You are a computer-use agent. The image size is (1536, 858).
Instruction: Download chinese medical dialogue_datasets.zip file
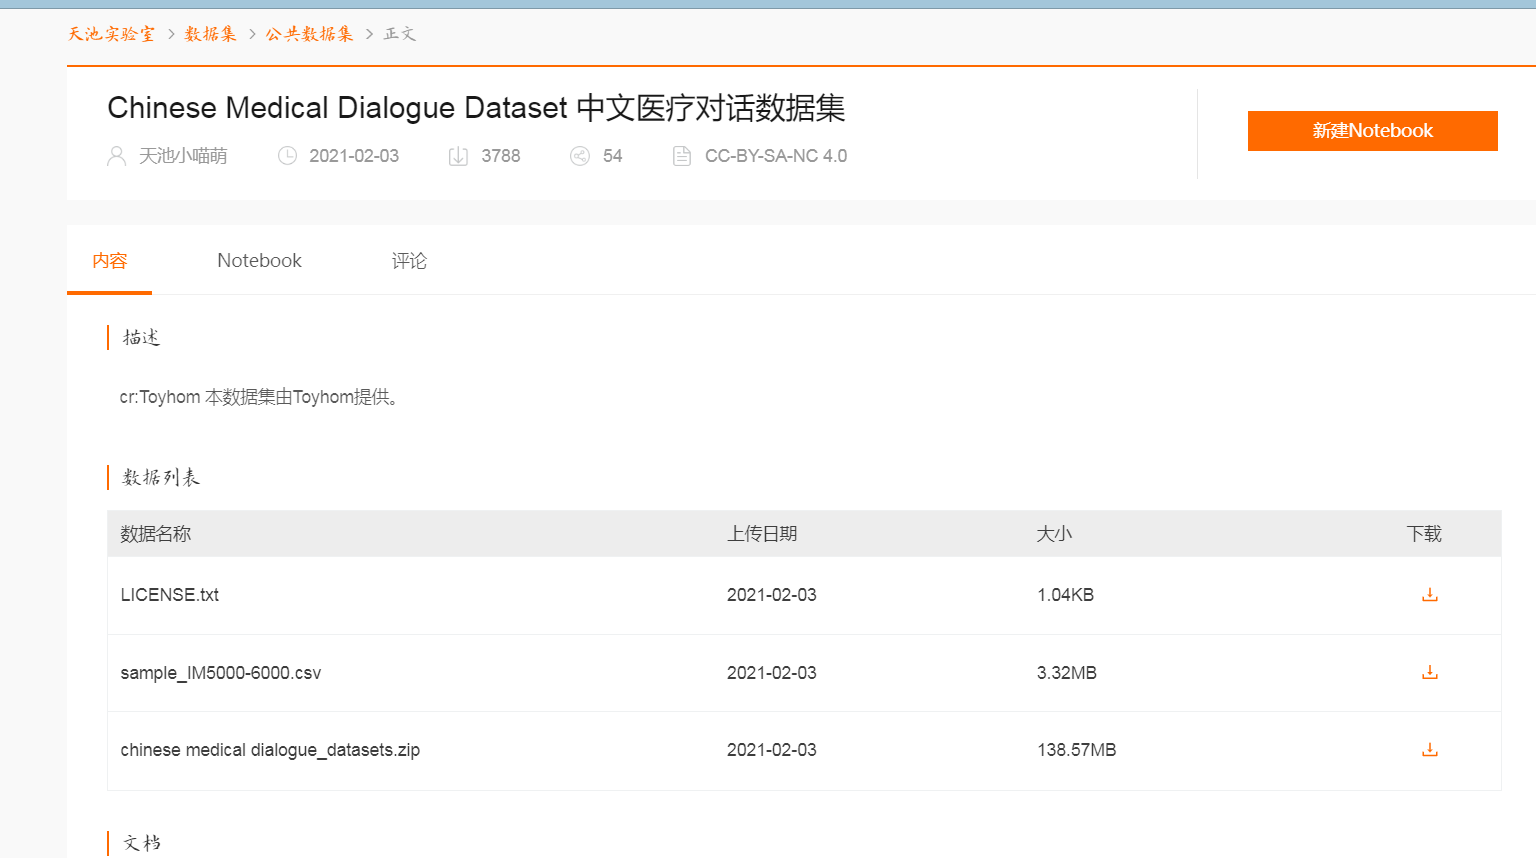coord(1429,750)
